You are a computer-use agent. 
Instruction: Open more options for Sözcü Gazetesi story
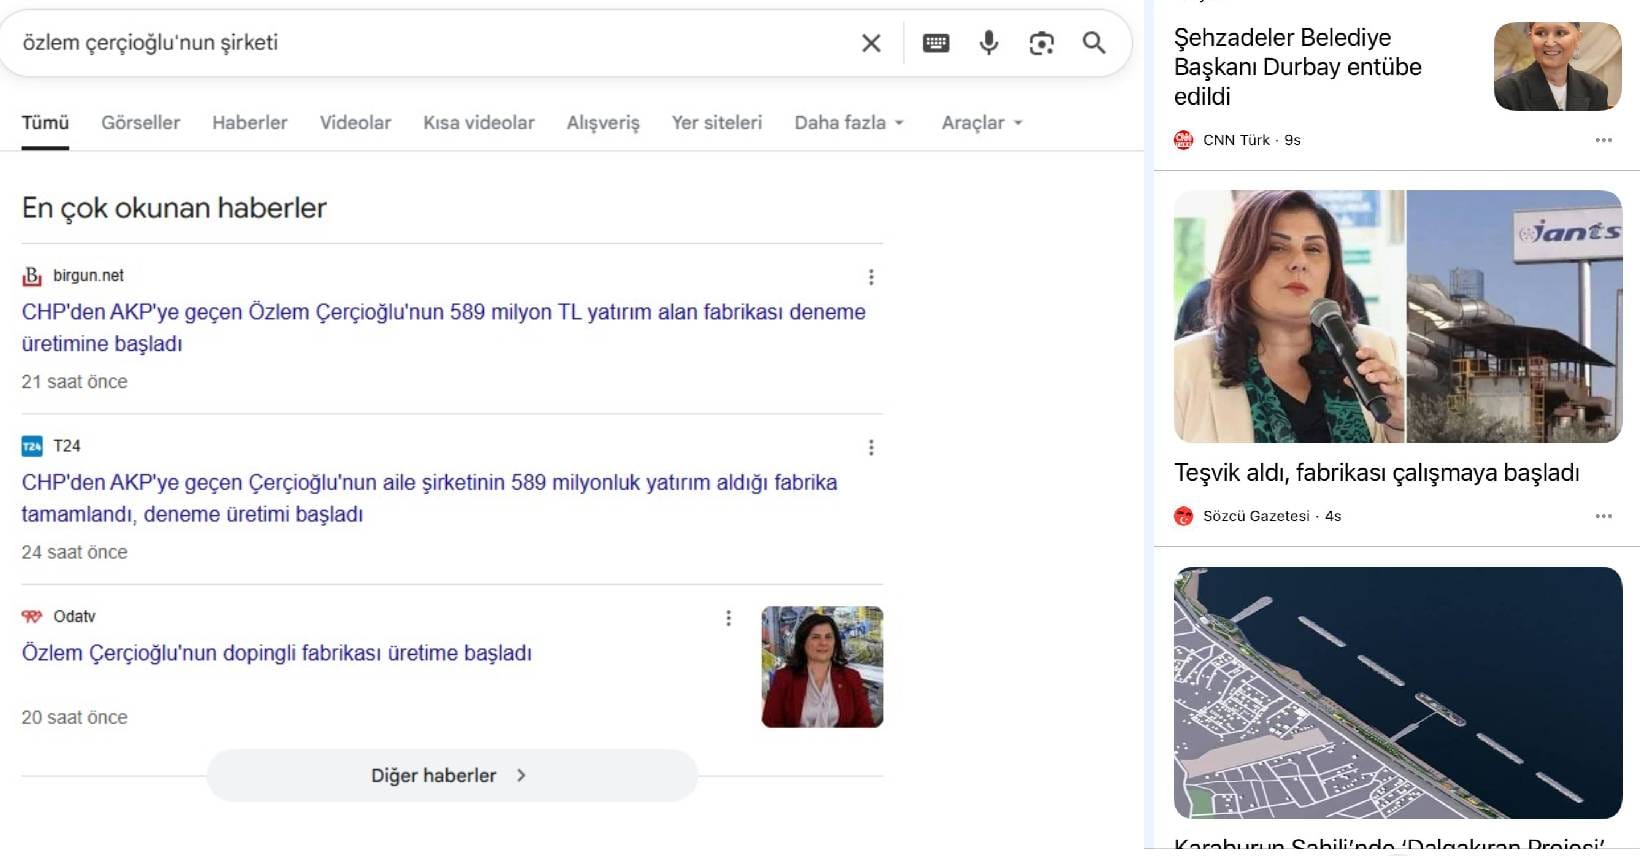[x=1603, y=516]
